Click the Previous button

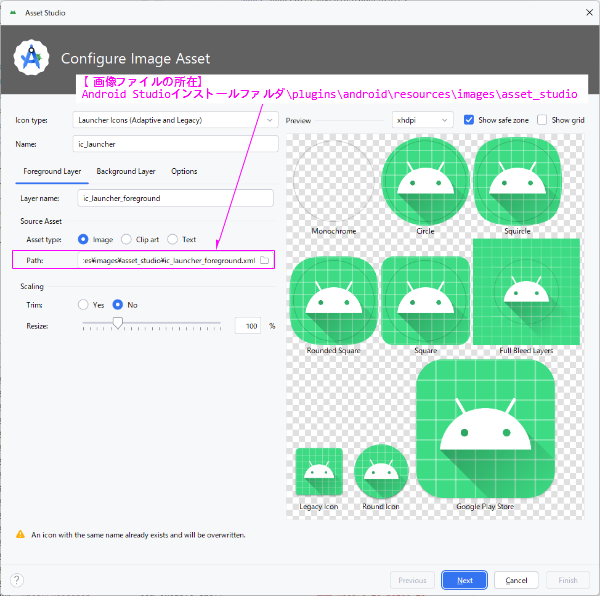click(x=412, y=580)
